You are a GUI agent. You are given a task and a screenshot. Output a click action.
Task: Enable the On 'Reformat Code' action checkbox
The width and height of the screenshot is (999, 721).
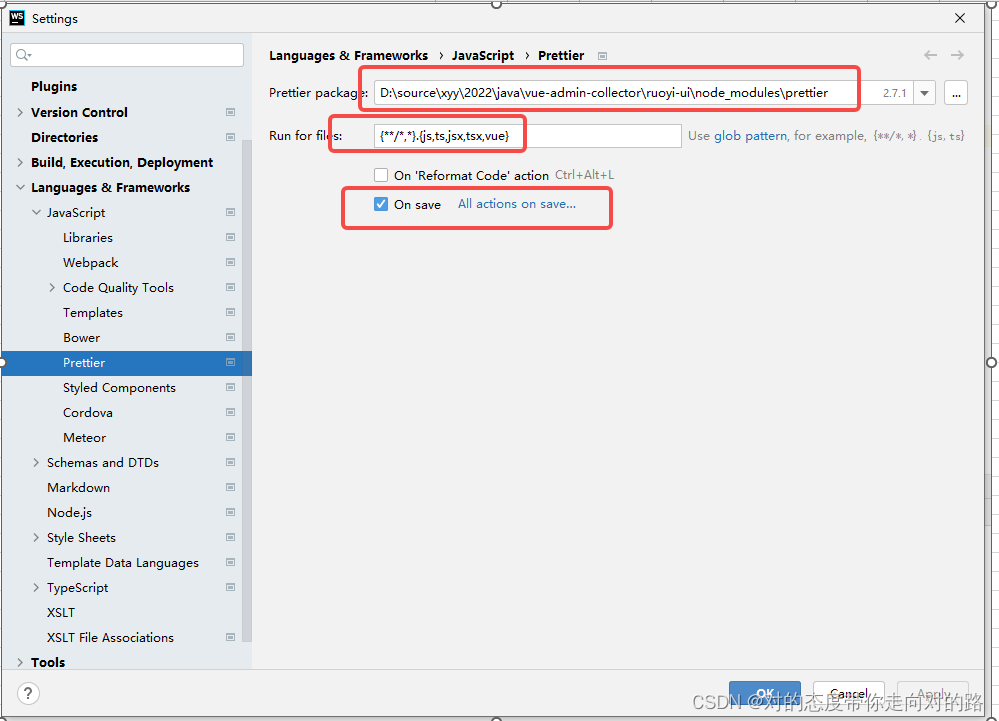(381, 174)
